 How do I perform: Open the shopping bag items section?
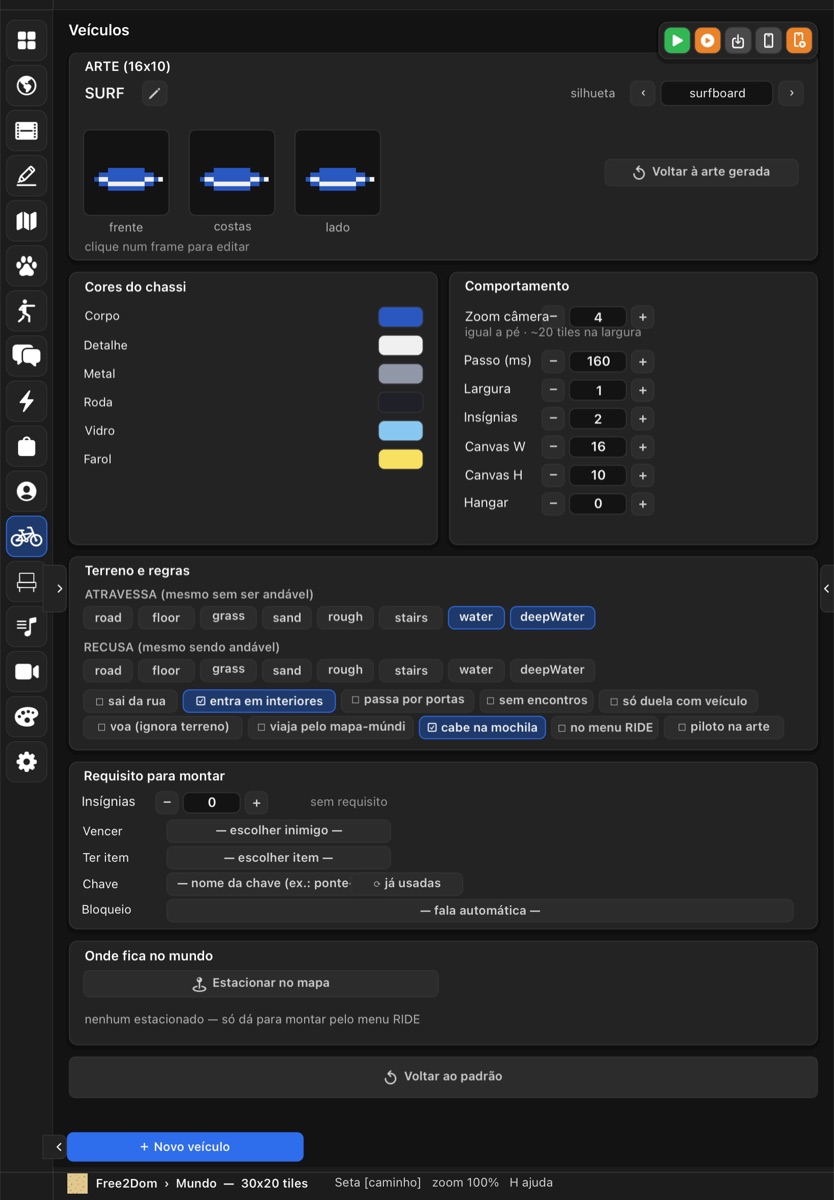click(x=27, y=446)
